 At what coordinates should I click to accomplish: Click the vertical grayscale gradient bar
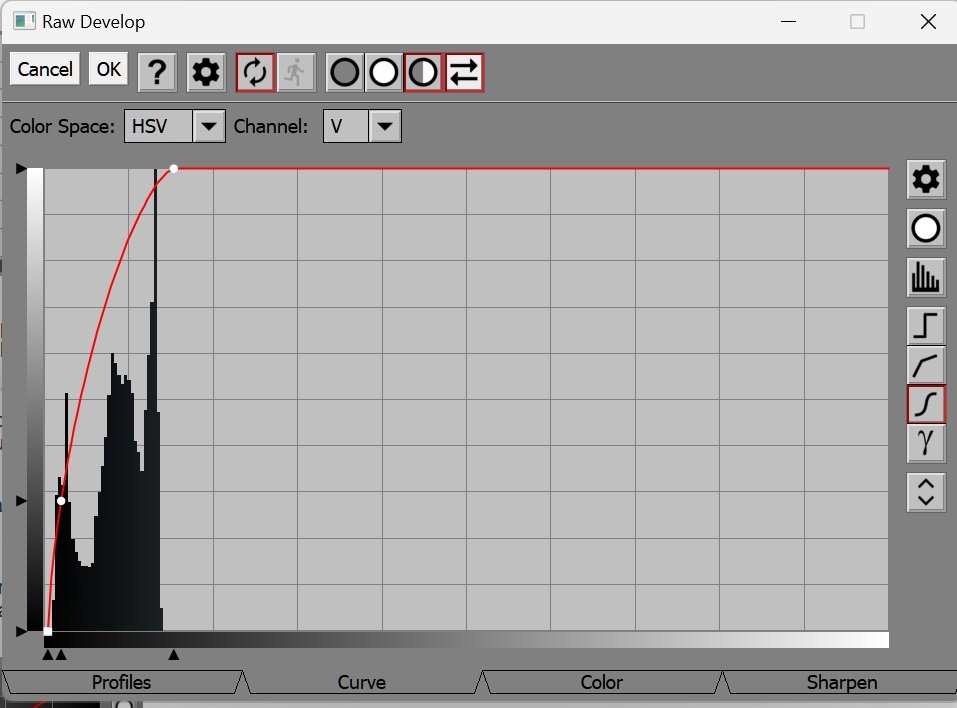pos(35,399)
